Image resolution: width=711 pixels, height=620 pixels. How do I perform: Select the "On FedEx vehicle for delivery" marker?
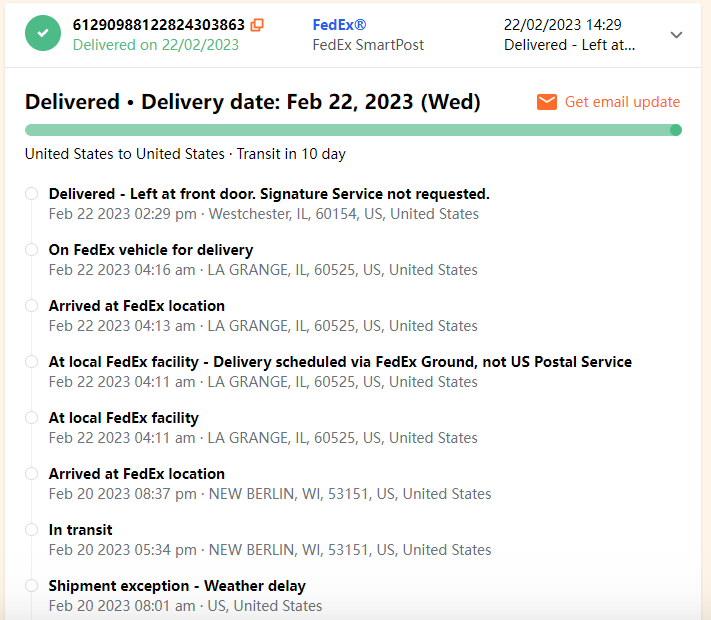pyautogui.click(x=32, y=250)
